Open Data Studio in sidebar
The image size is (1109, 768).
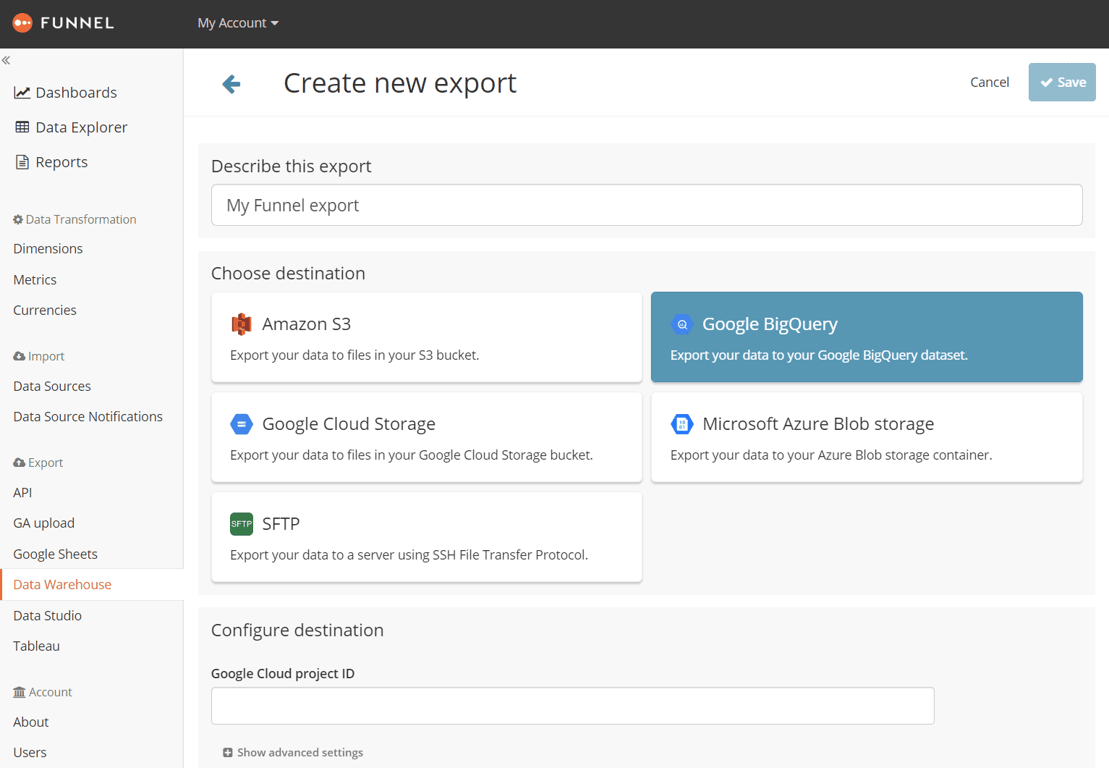pos(47,616)
